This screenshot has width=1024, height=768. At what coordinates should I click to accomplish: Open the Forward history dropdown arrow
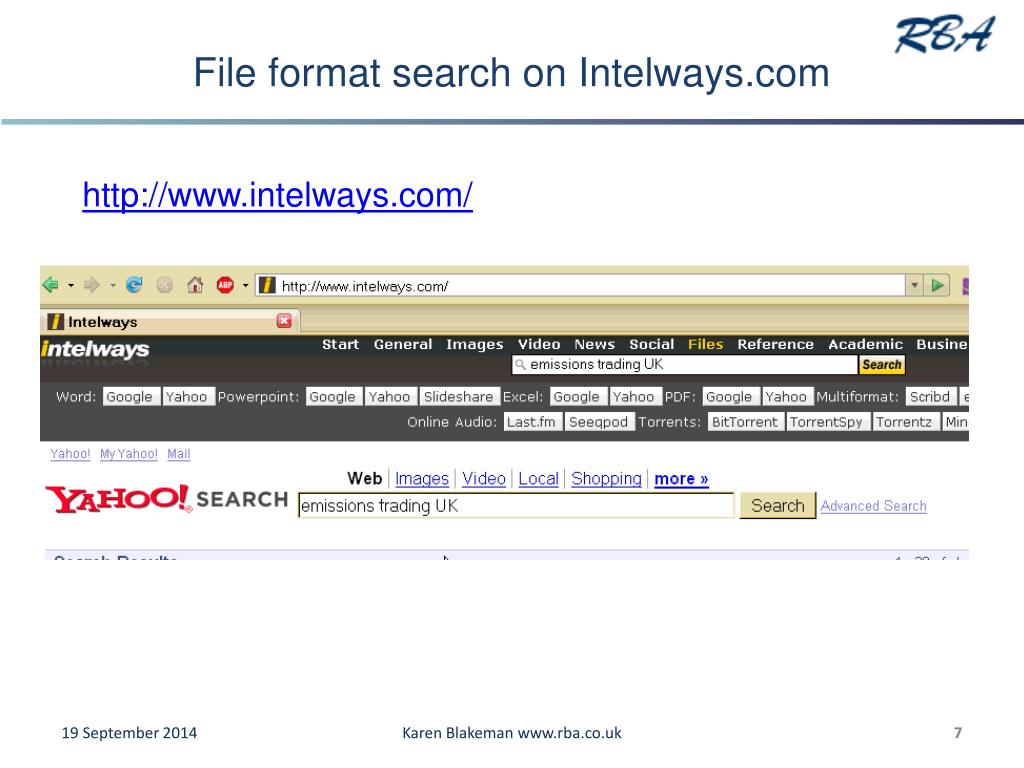[112, 285]
